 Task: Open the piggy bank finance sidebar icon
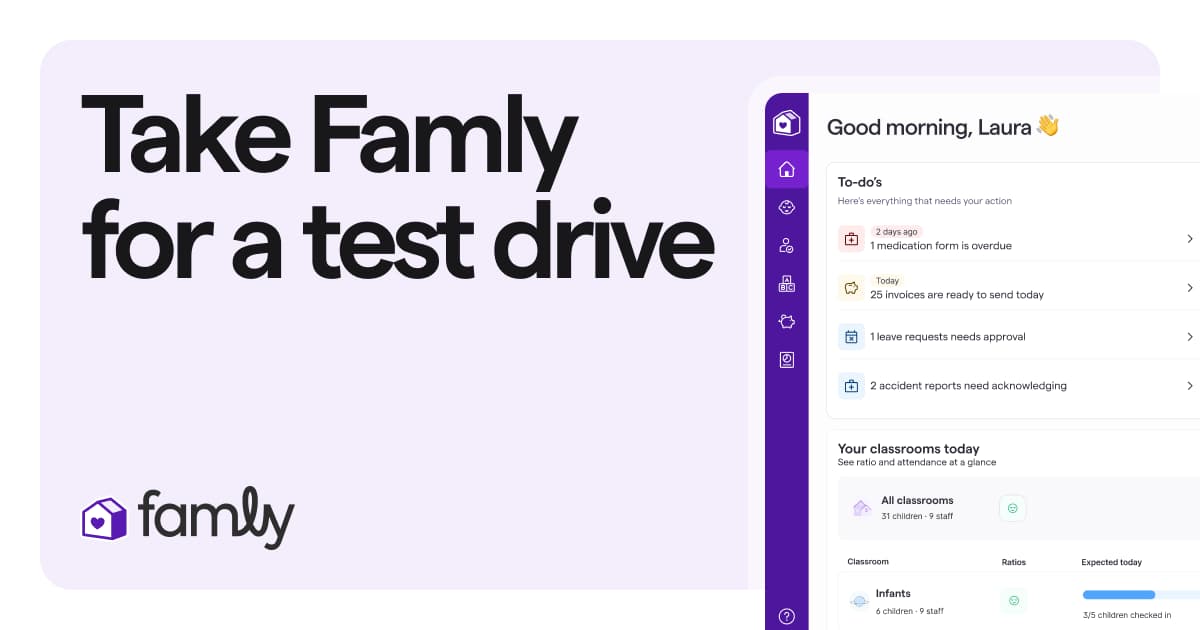786,322
